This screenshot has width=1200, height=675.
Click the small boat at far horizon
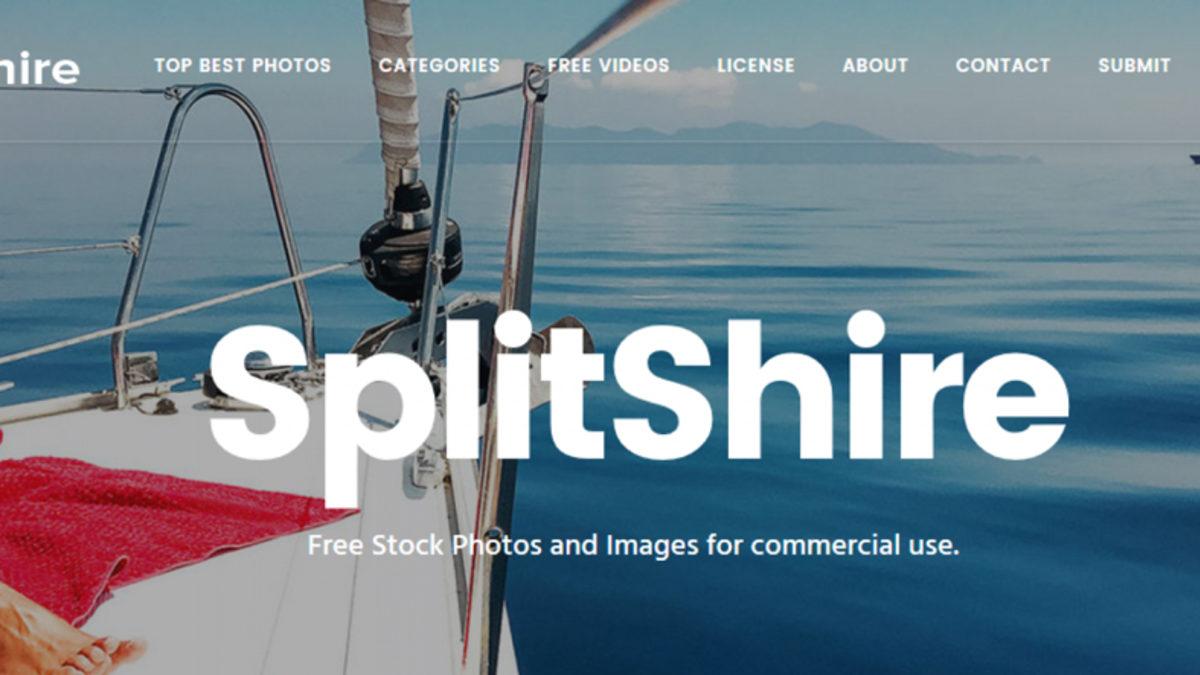pyautogui.click(x=1194, y=158)
